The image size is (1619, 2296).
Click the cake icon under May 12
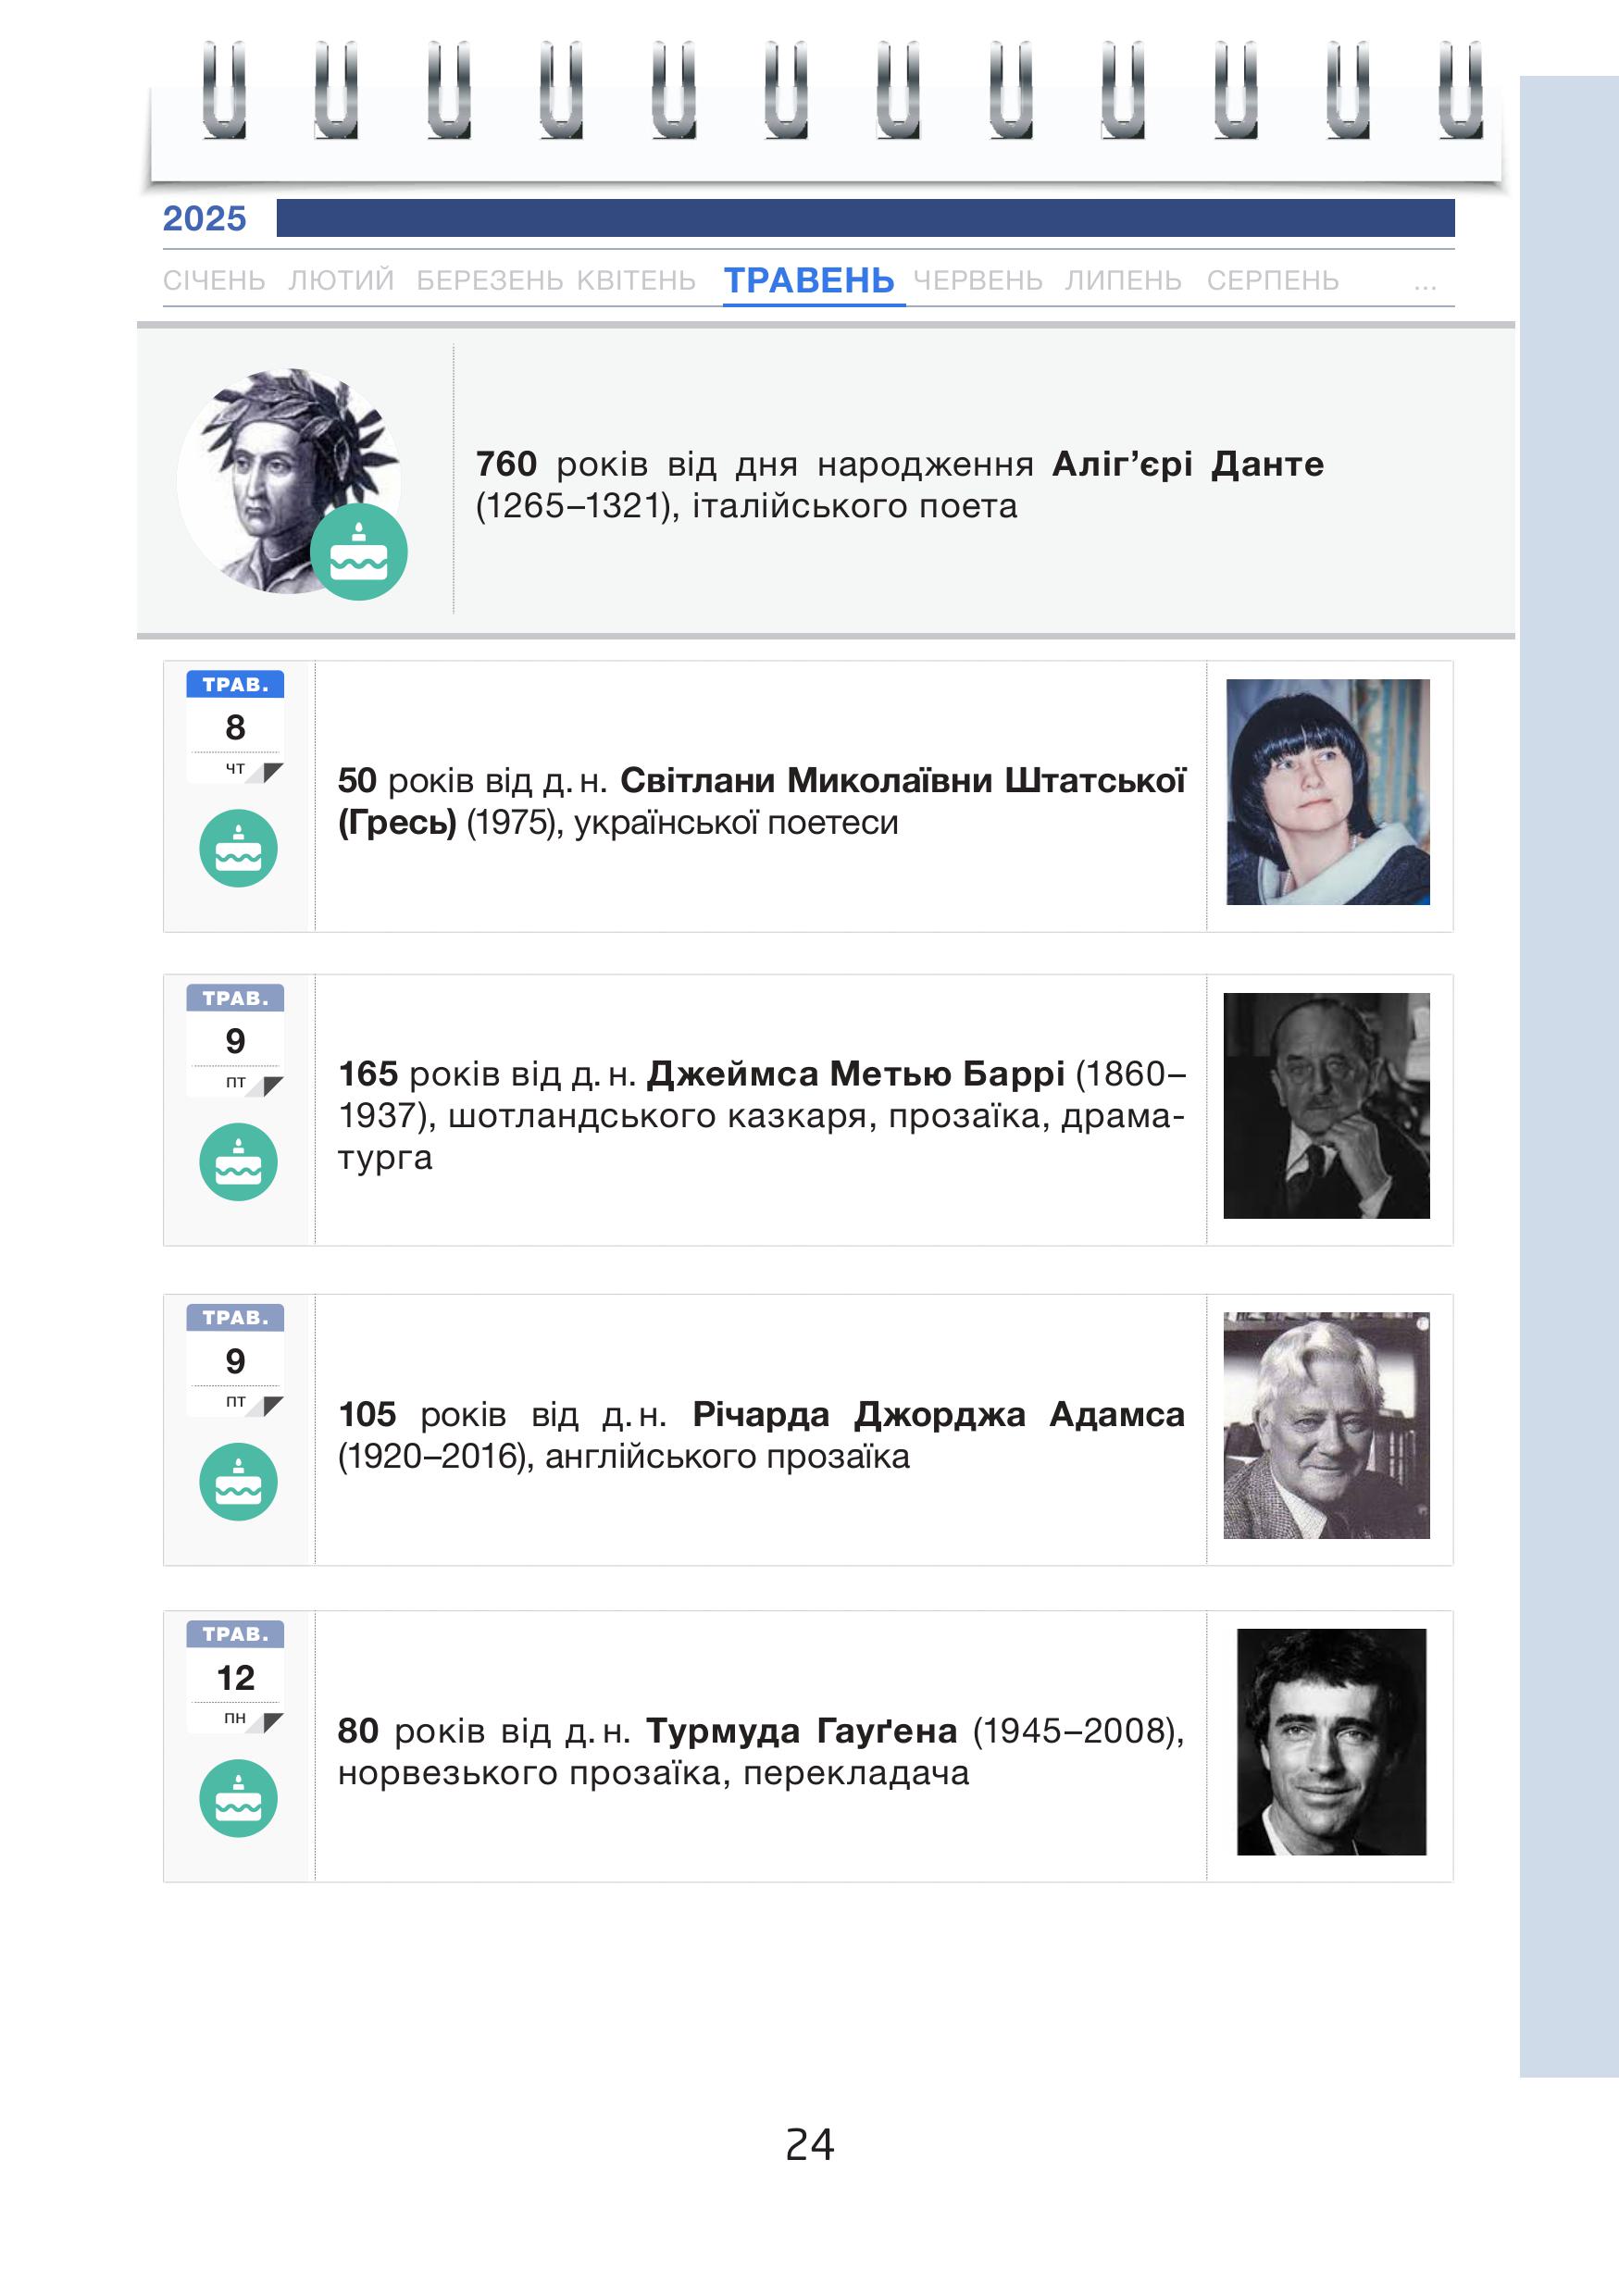(x=238, y=1798)
